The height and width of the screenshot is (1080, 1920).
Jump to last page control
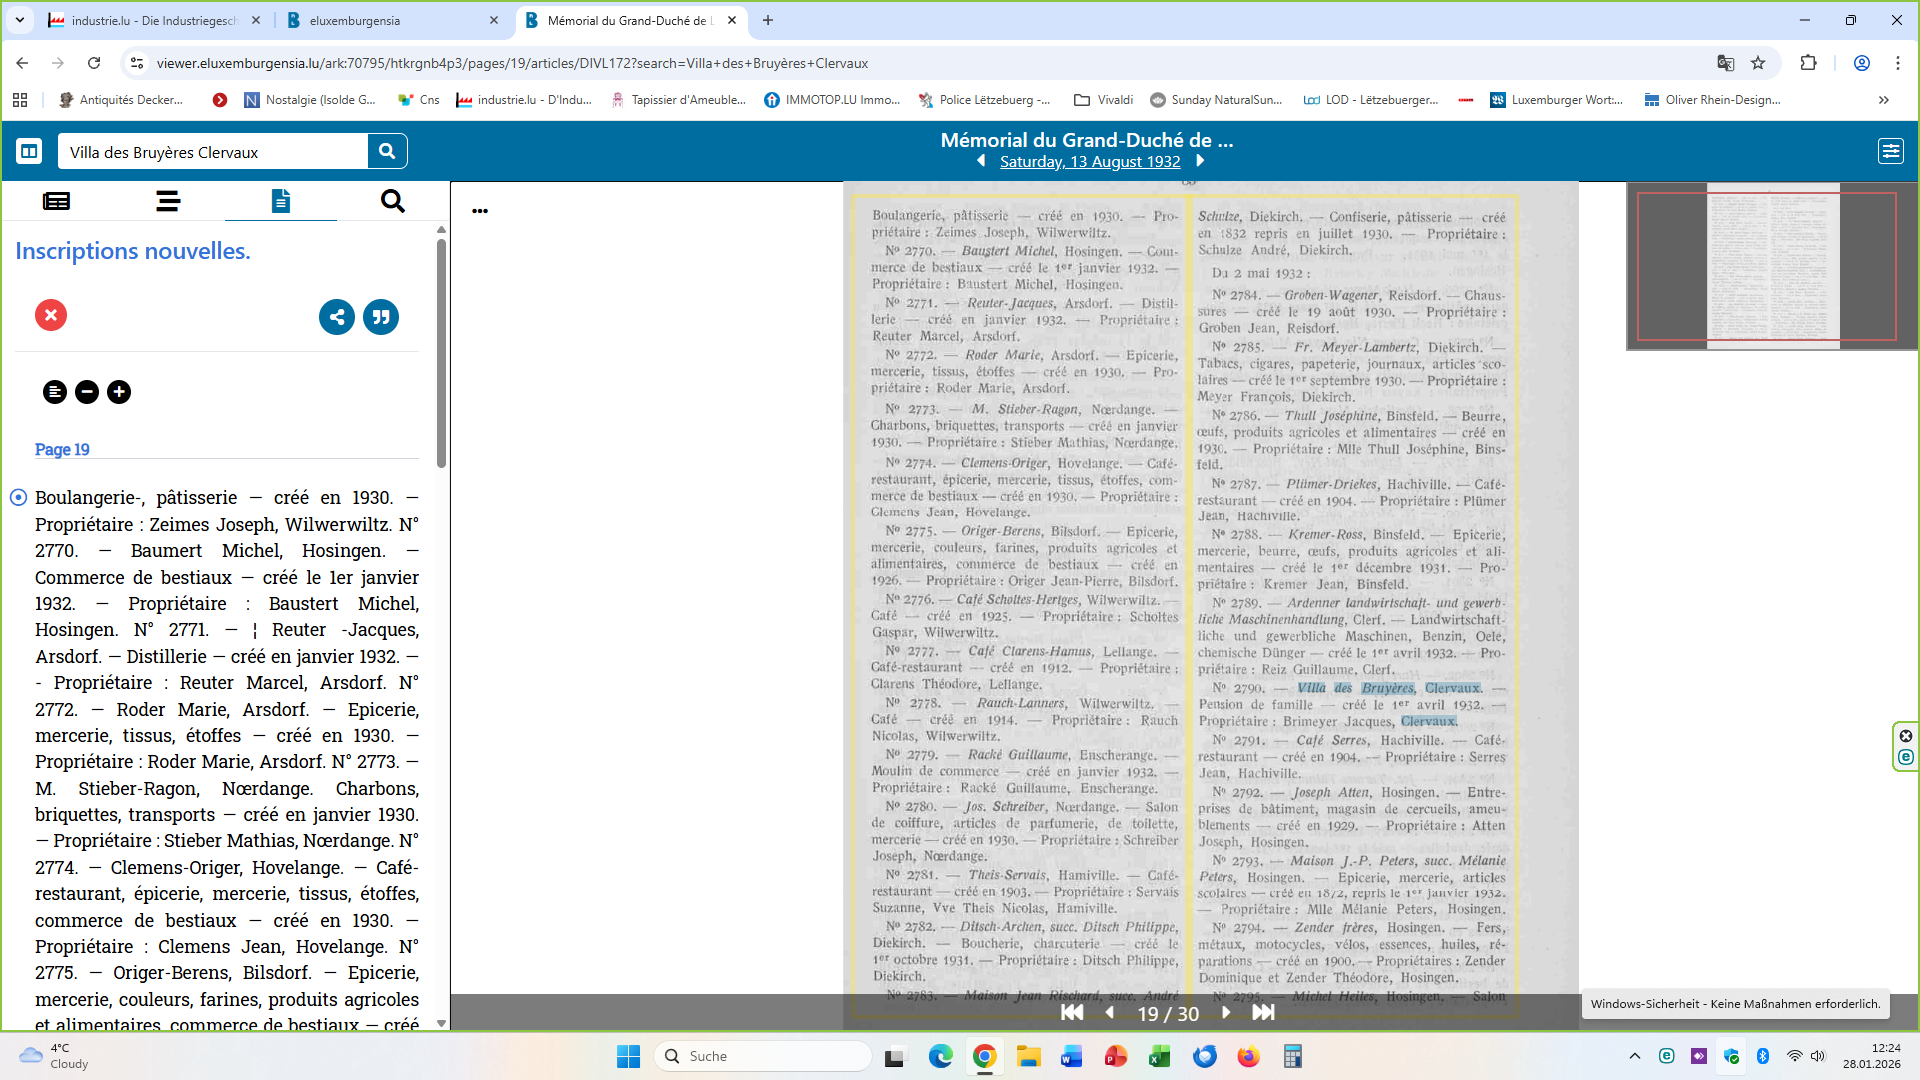point(1263,1012)
